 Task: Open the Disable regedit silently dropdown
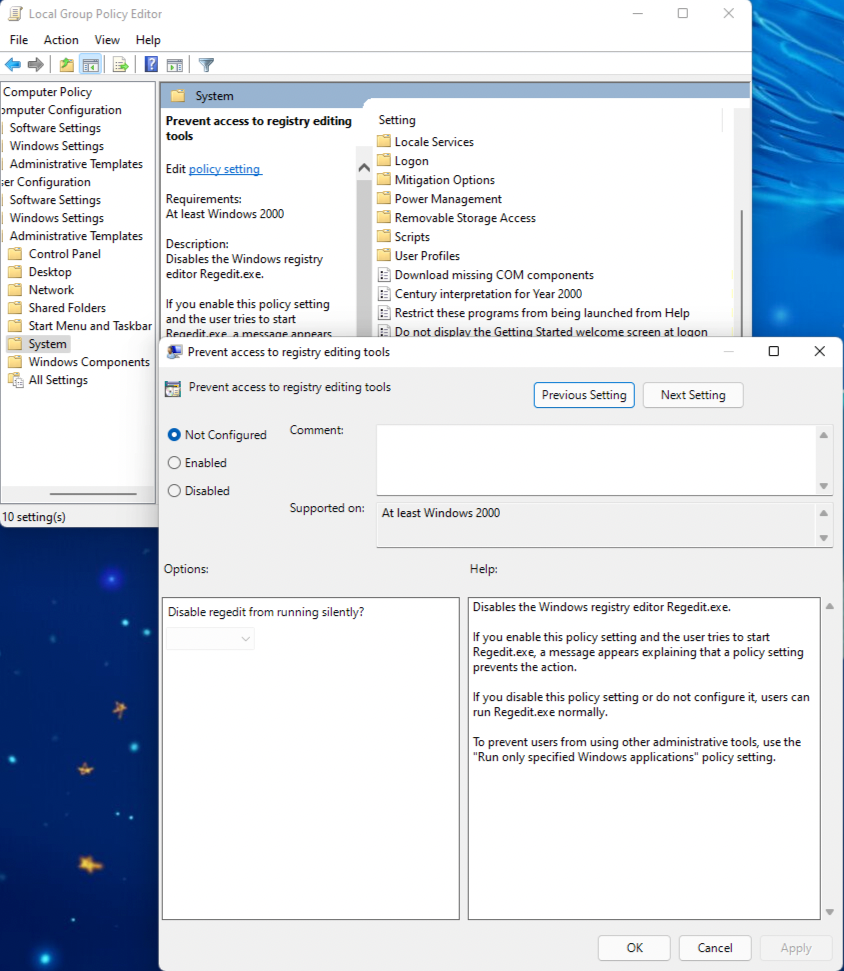click(211, 638)
